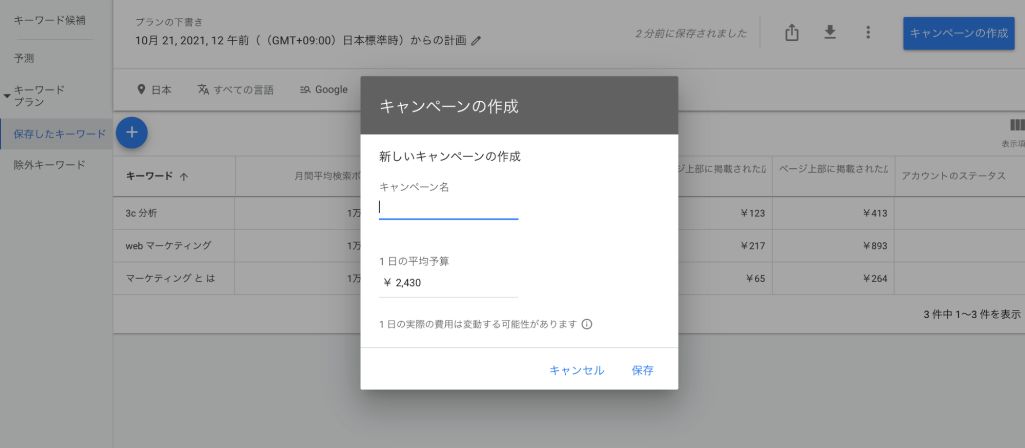Viewport: 1025px width, 448px height.
Task: Click the pencil icon to rename plan
Action: tap(476, 41)
